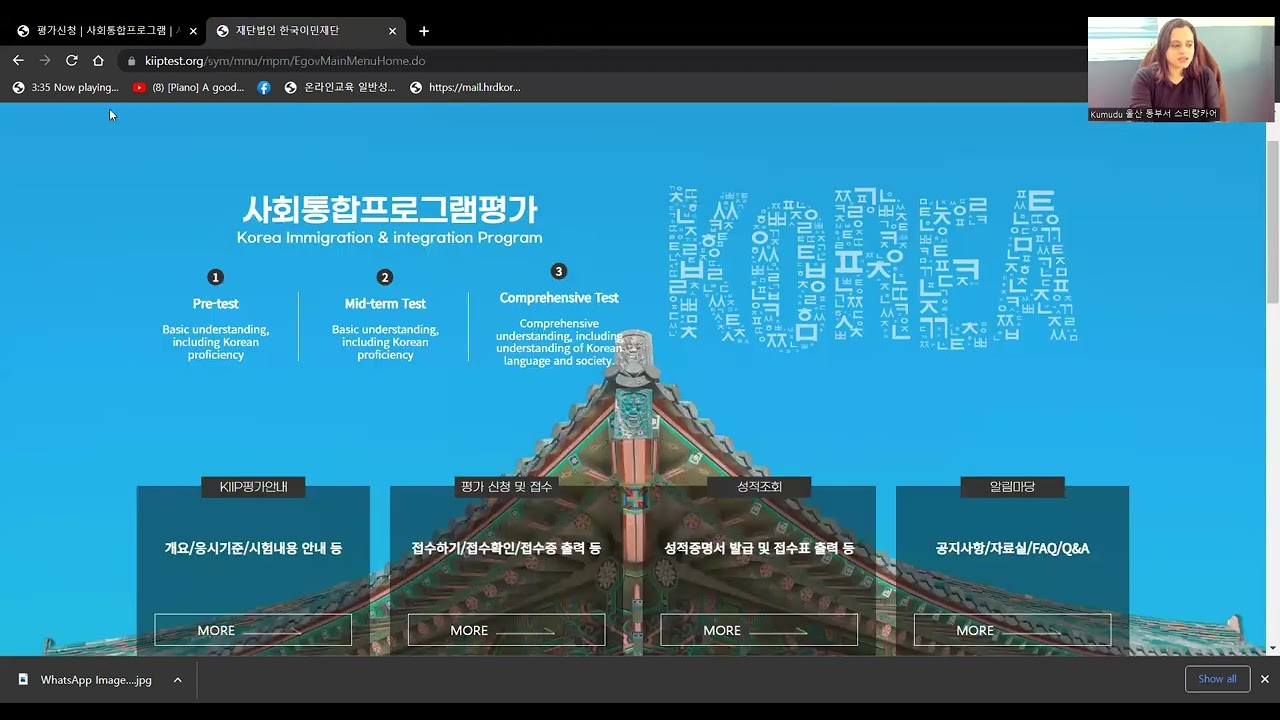The image size is (1280, 720).
Task: Select the Mid-term Test label
Action: (385, 304)
